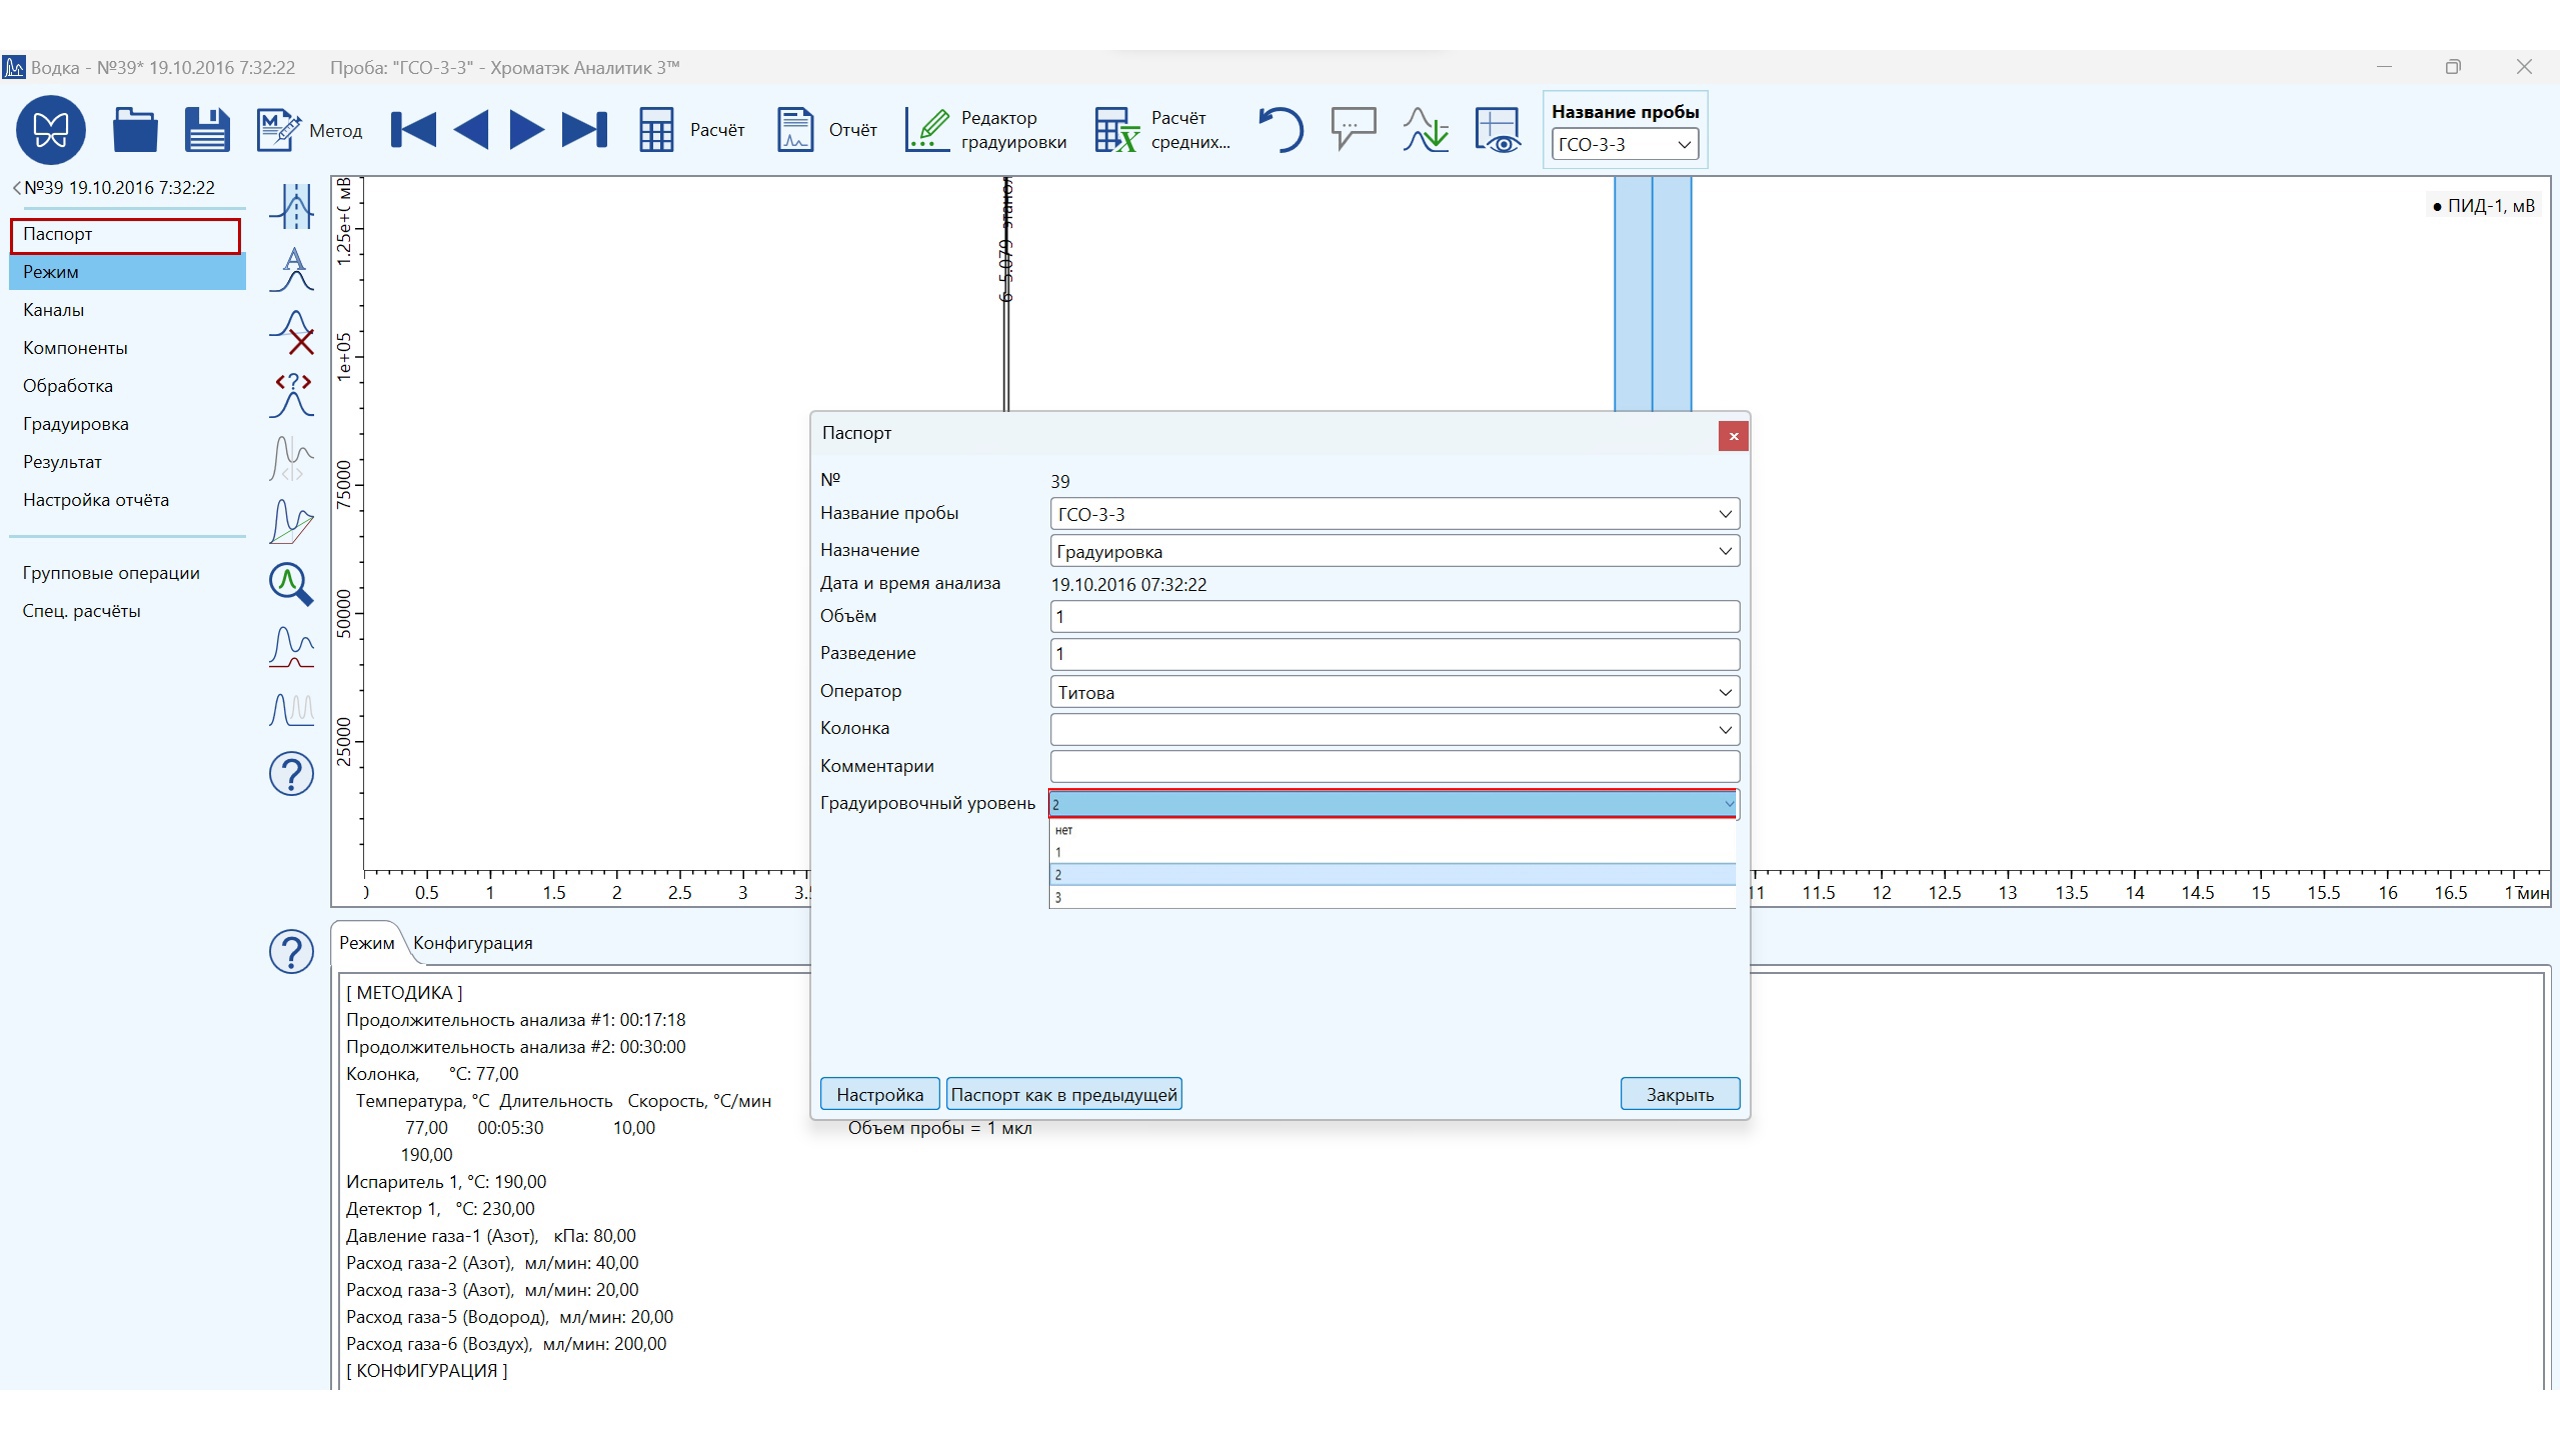Go to next chromatogram arrow
Screen dimensions: 2560x1440
[526, 130]
